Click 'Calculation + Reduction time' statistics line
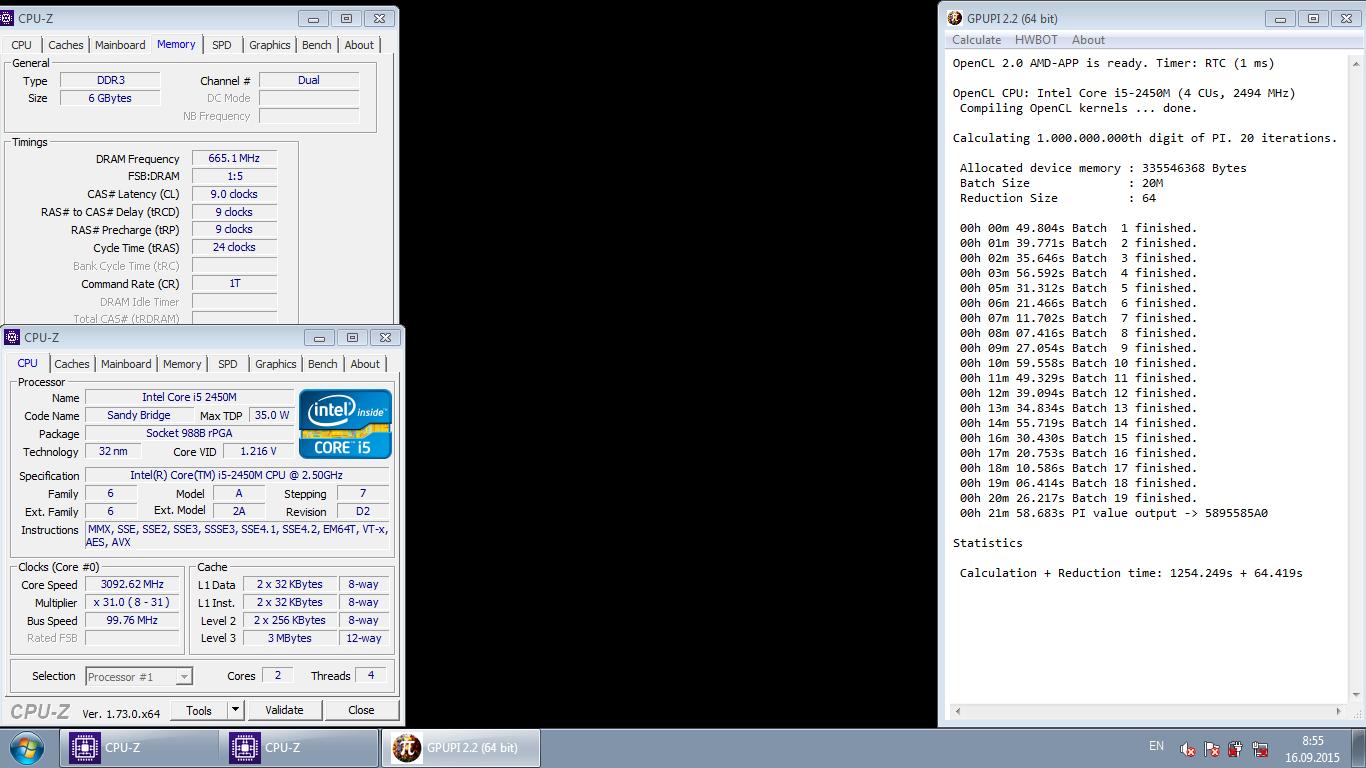Screen dimensions: 1366x768 point(1131,573)
